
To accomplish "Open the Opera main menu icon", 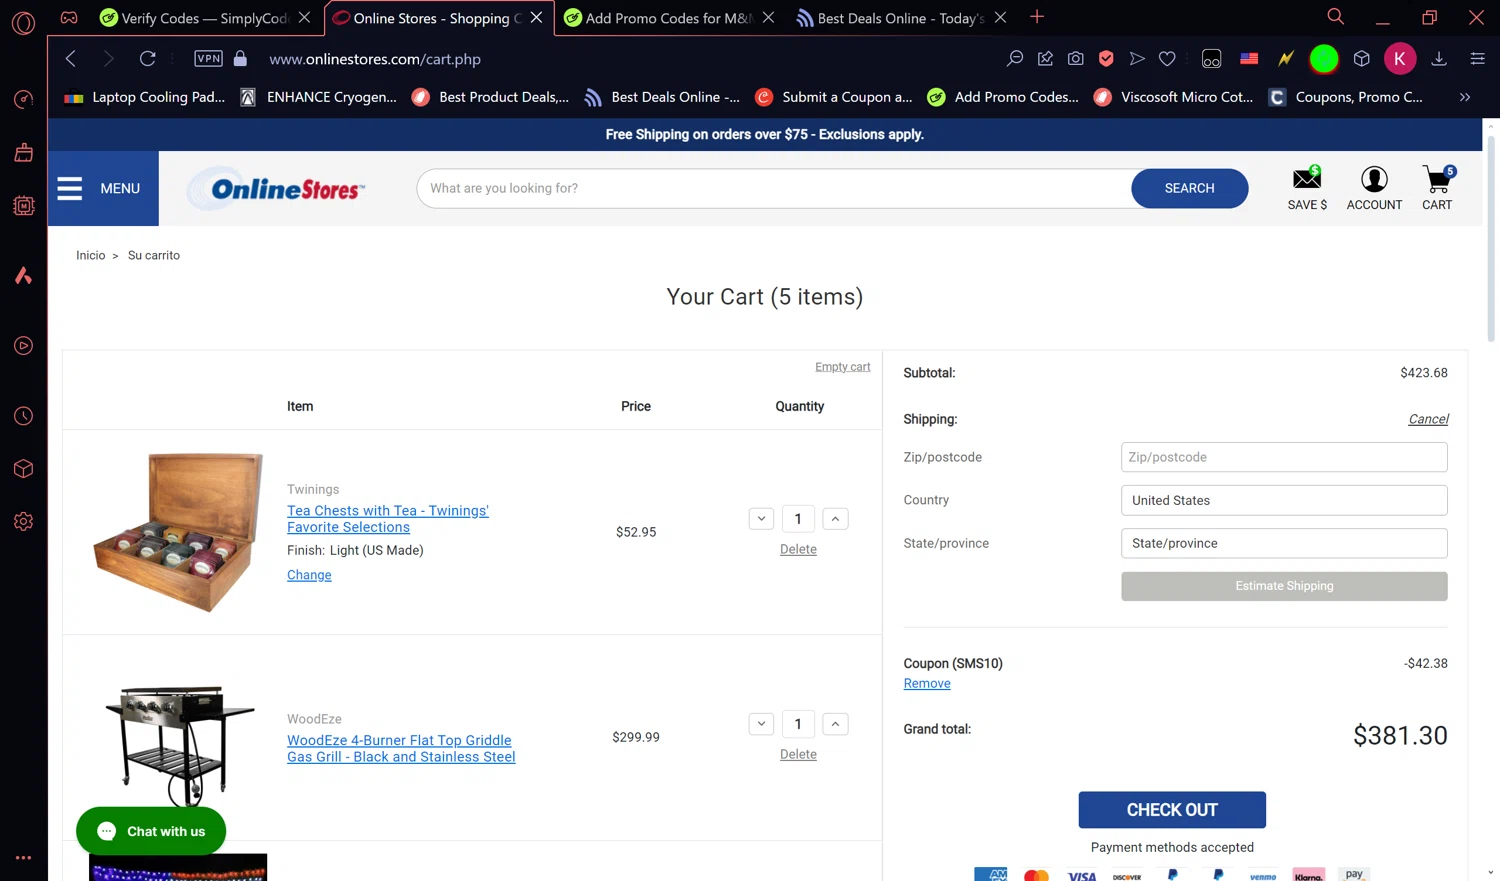I will (23, 21).
